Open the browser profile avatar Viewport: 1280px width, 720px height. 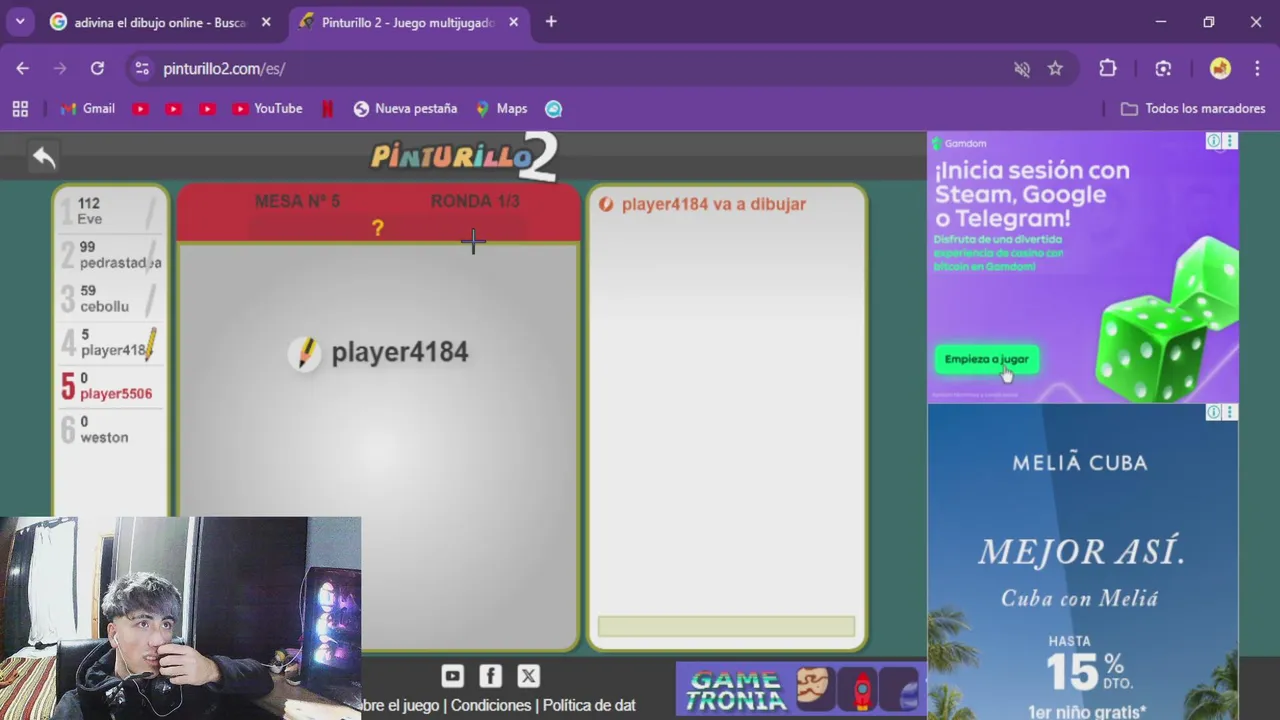(1220, 68)
